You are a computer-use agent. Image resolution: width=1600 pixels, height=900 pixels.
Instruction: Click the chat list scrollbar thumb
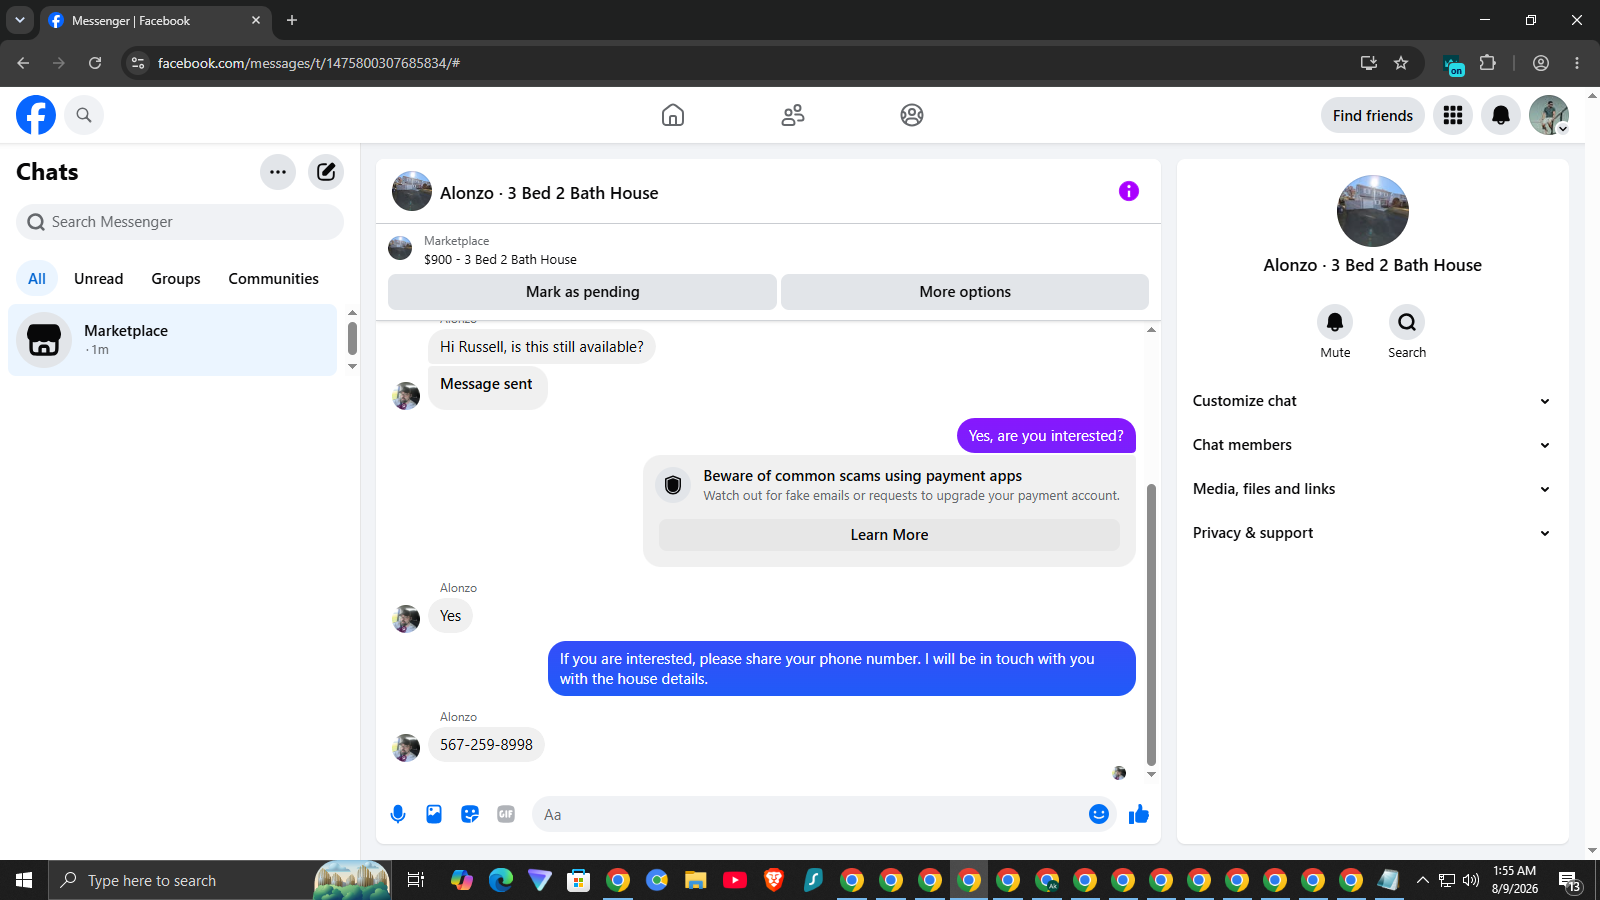(352, 338)
